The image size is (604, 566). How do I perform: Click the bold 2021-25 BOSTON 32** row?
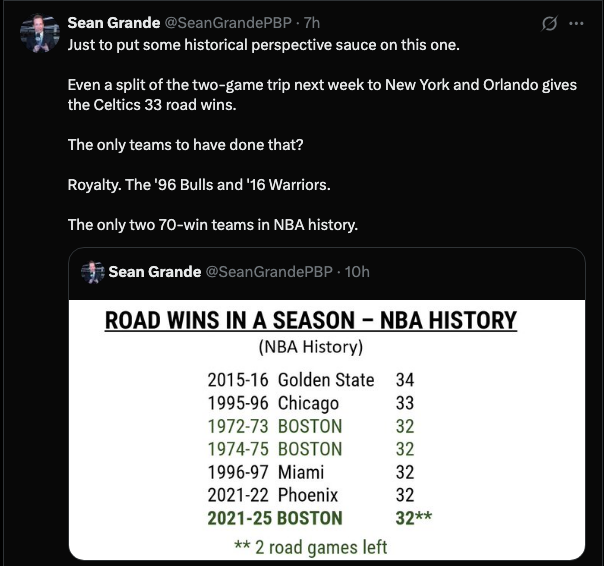coord(319,518)
